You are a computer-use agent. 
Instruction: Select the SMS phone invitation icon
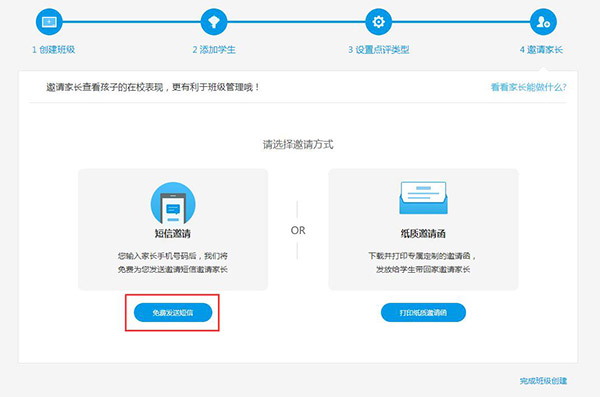[x=173, y=203]
